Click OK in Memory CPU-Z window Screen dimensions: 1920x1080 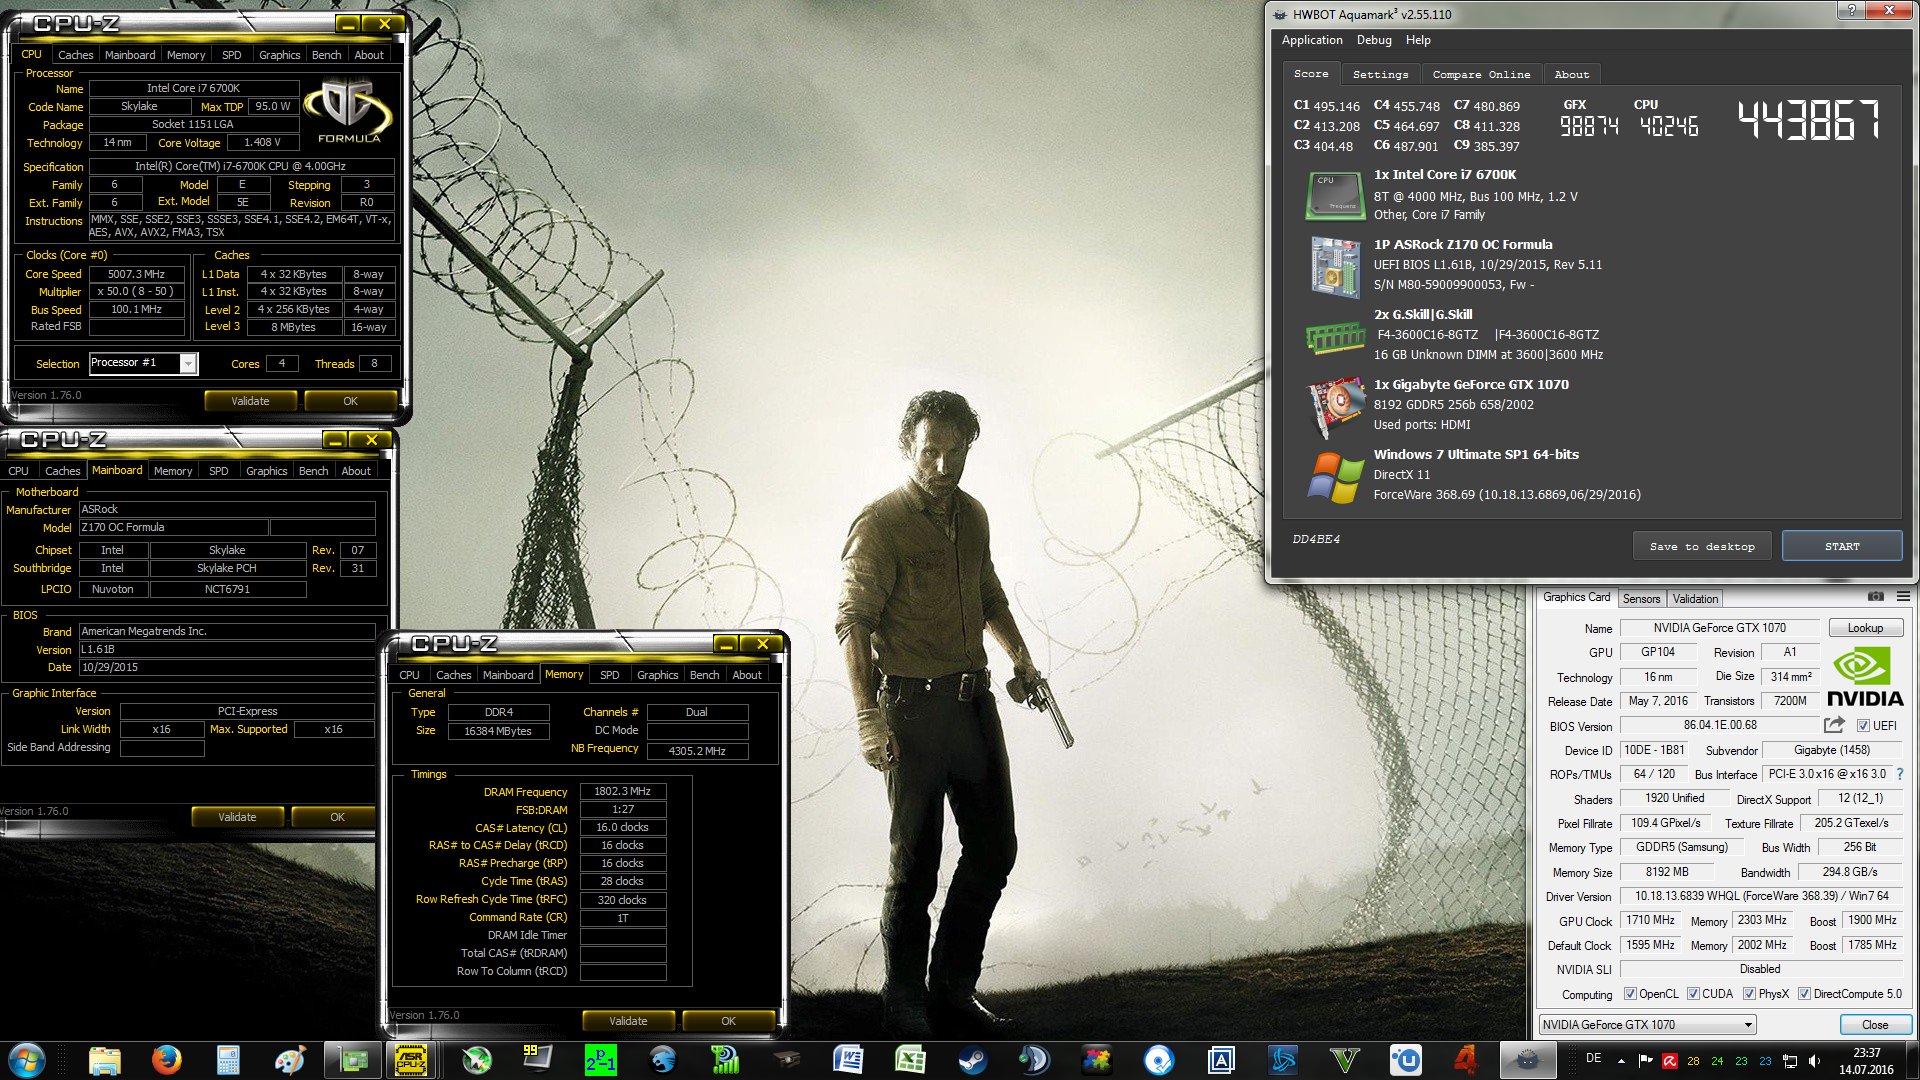(728, 1021)
